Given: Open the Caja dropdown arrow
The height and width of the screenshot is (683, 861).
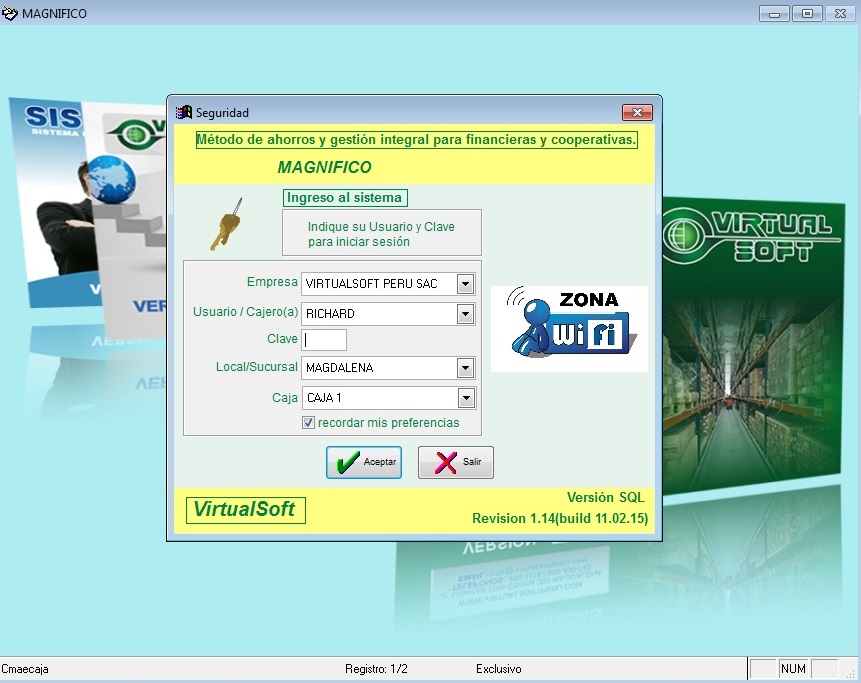Looking at the screenshot, I should (x=465, y=398).
